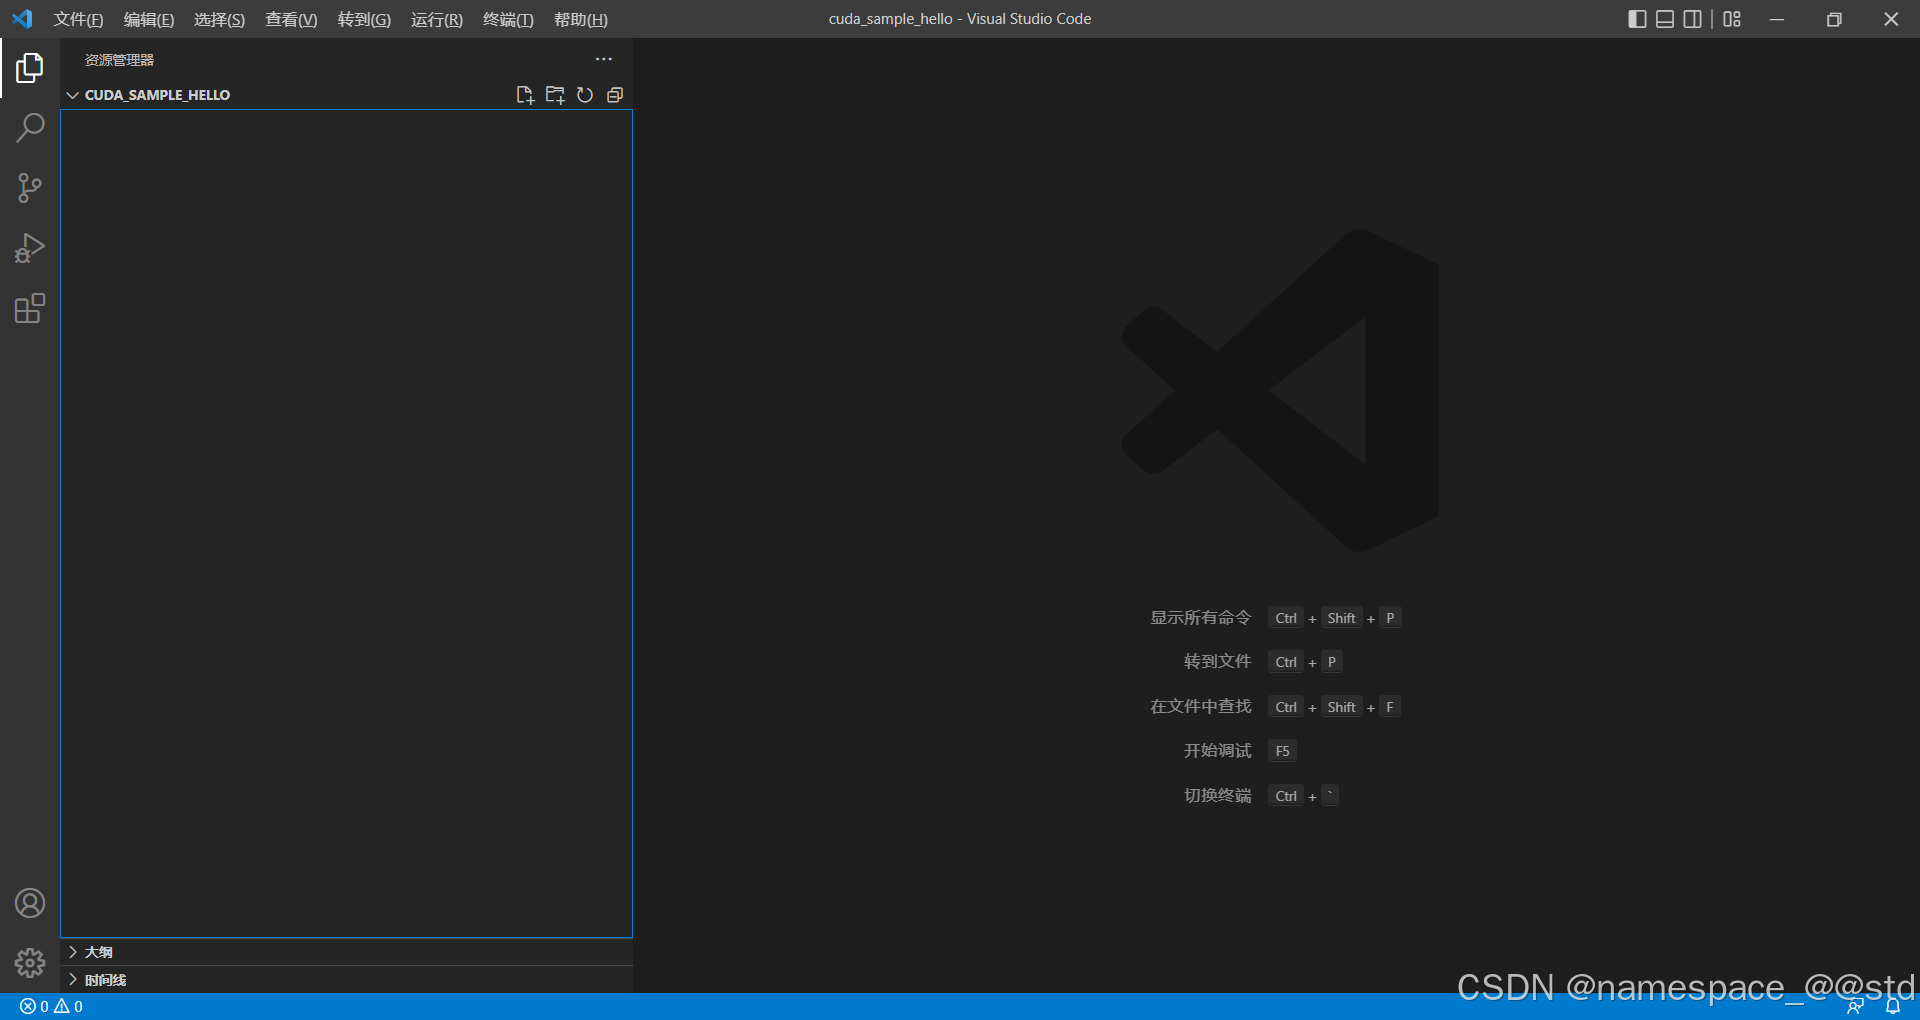Expand the 时间线 timeline section
This screenshot has height=1020, width=1920.
346,980
